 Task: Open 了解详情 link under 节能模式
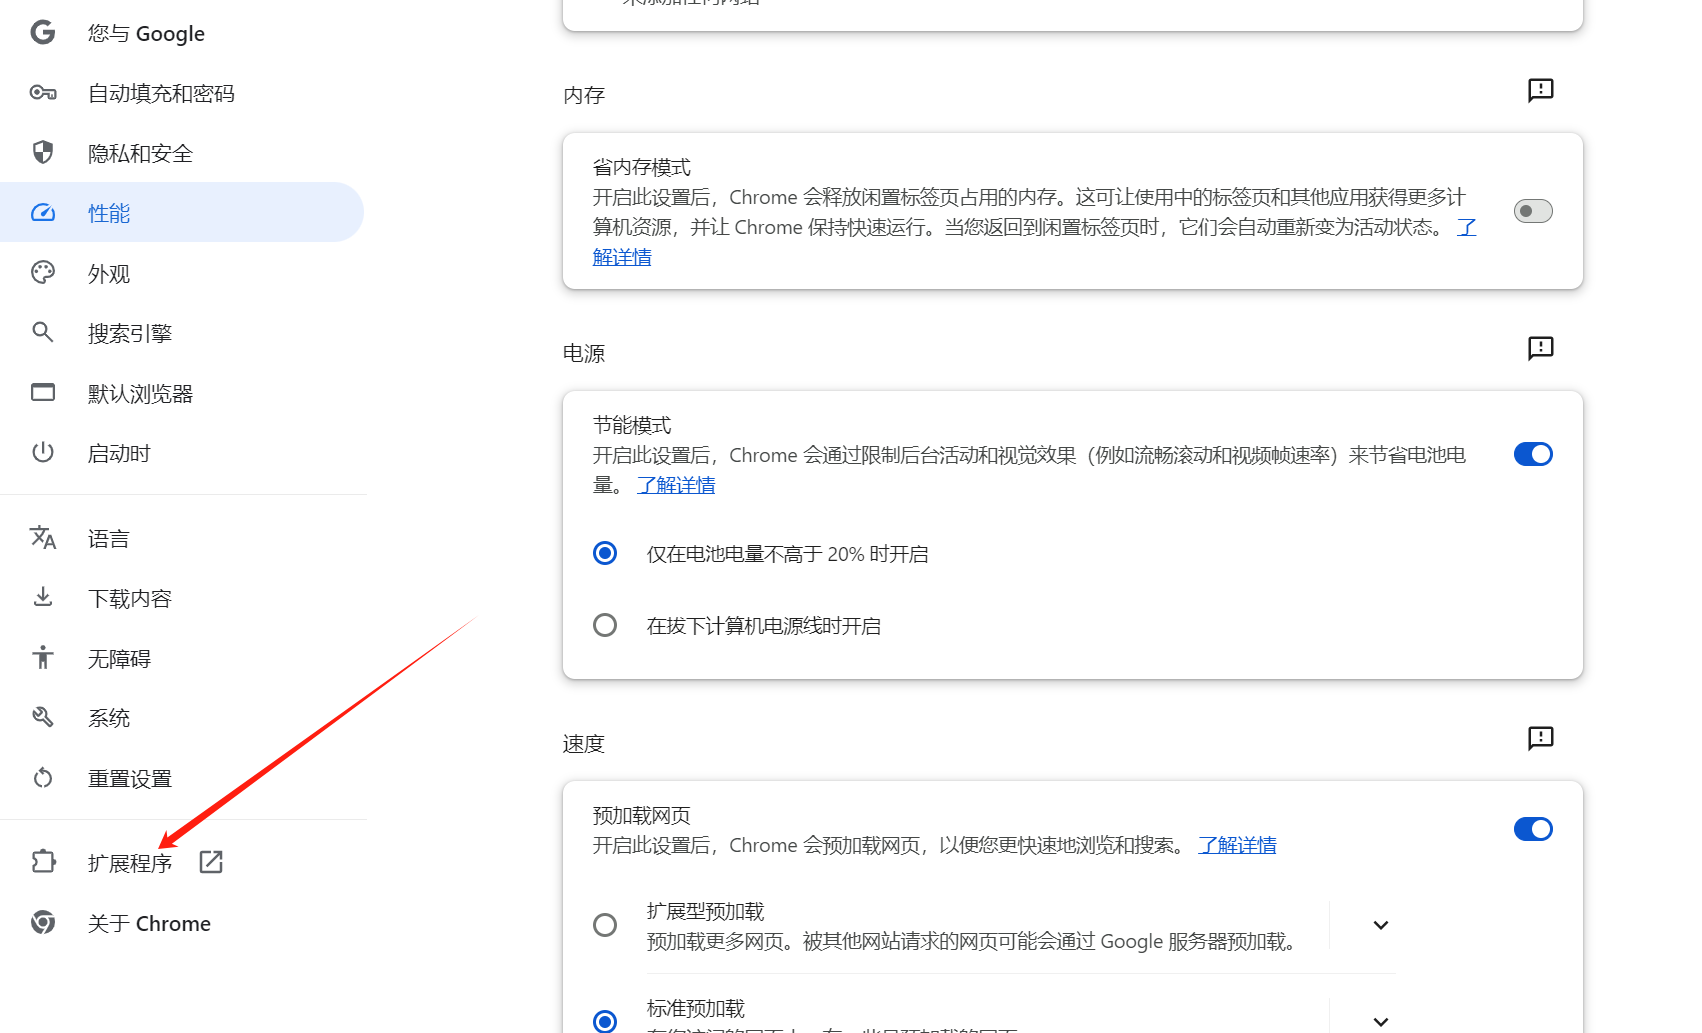(x=676, y=485)
